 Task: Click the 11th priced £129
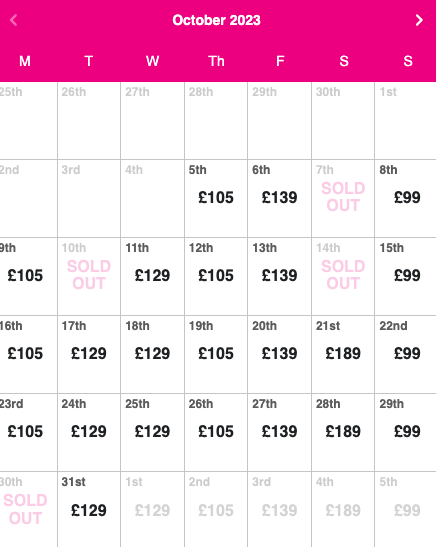tap(152, 277)
